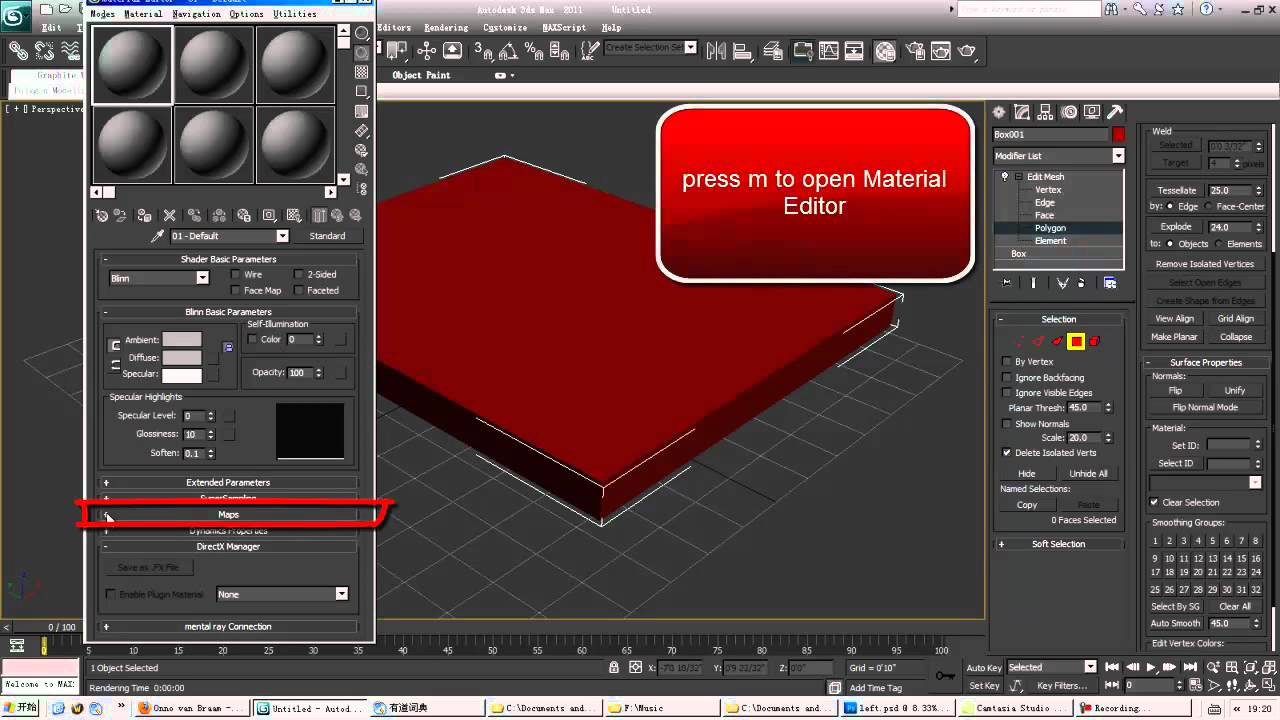Go to the end frame button
The height and width of the screenshot is (720, 1280).
pos(1192,667)
